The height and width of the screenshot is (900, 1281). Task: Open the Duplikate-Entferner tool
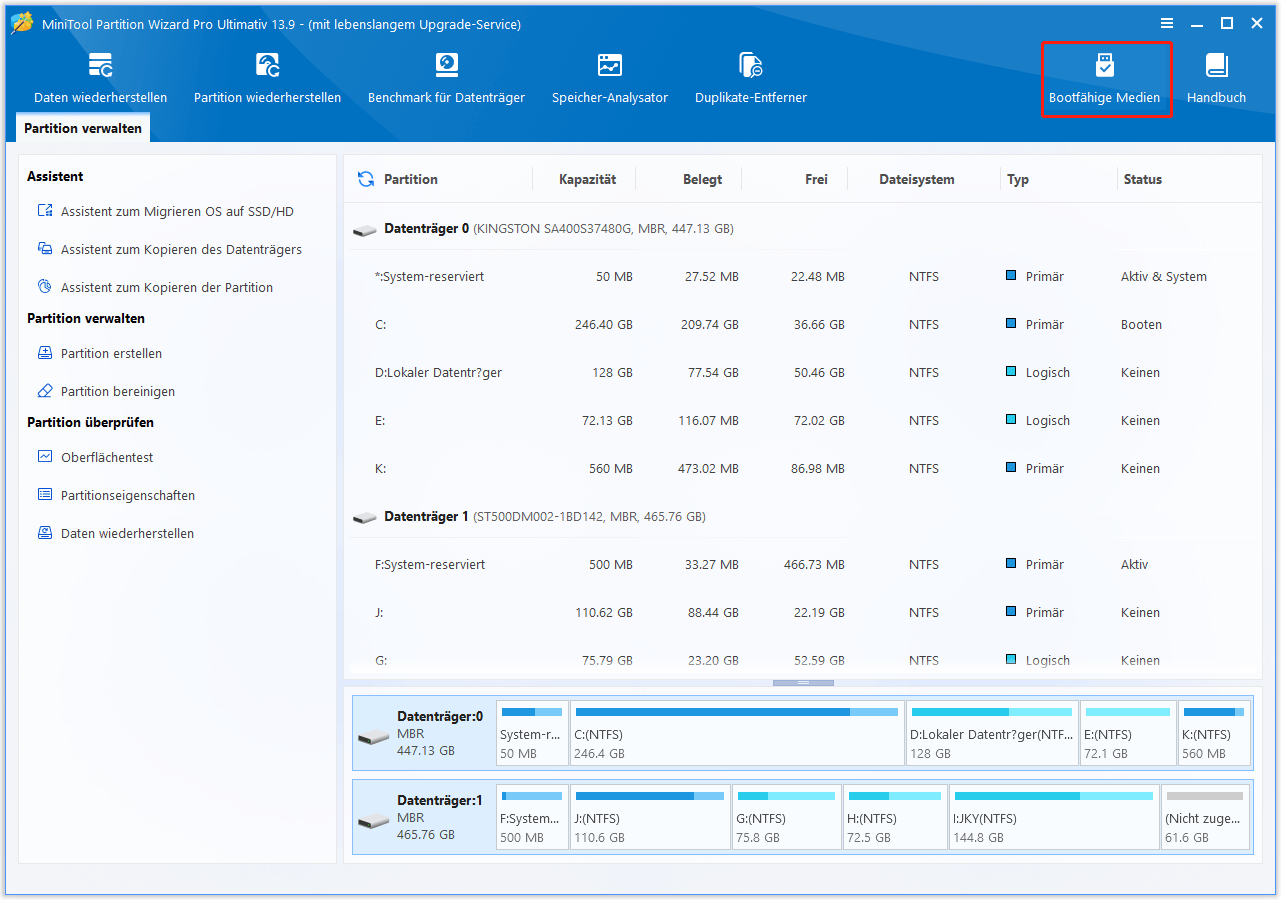point(751,79)
